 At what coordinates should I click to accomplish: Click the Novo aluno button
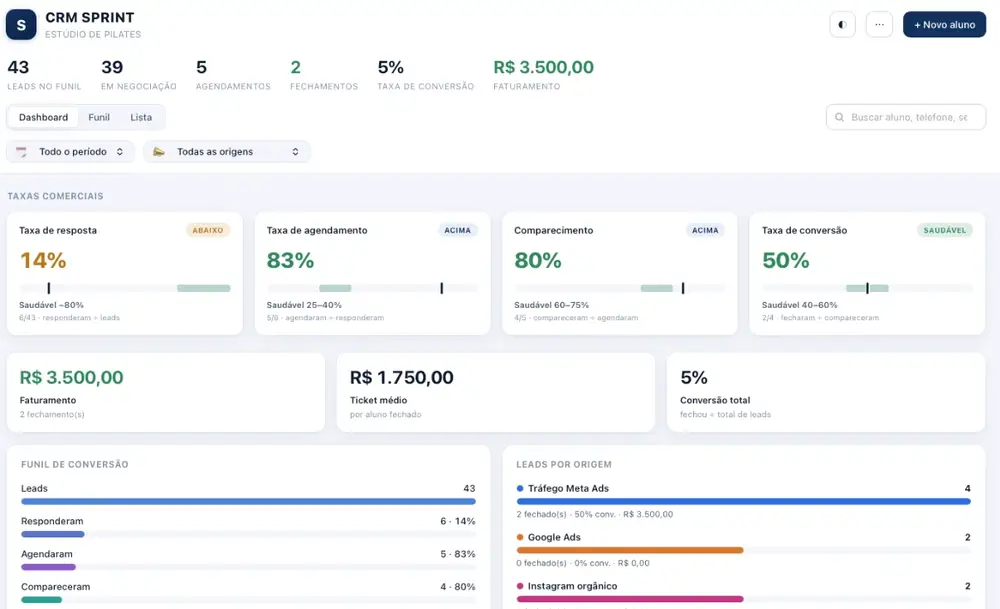point(944,25)
